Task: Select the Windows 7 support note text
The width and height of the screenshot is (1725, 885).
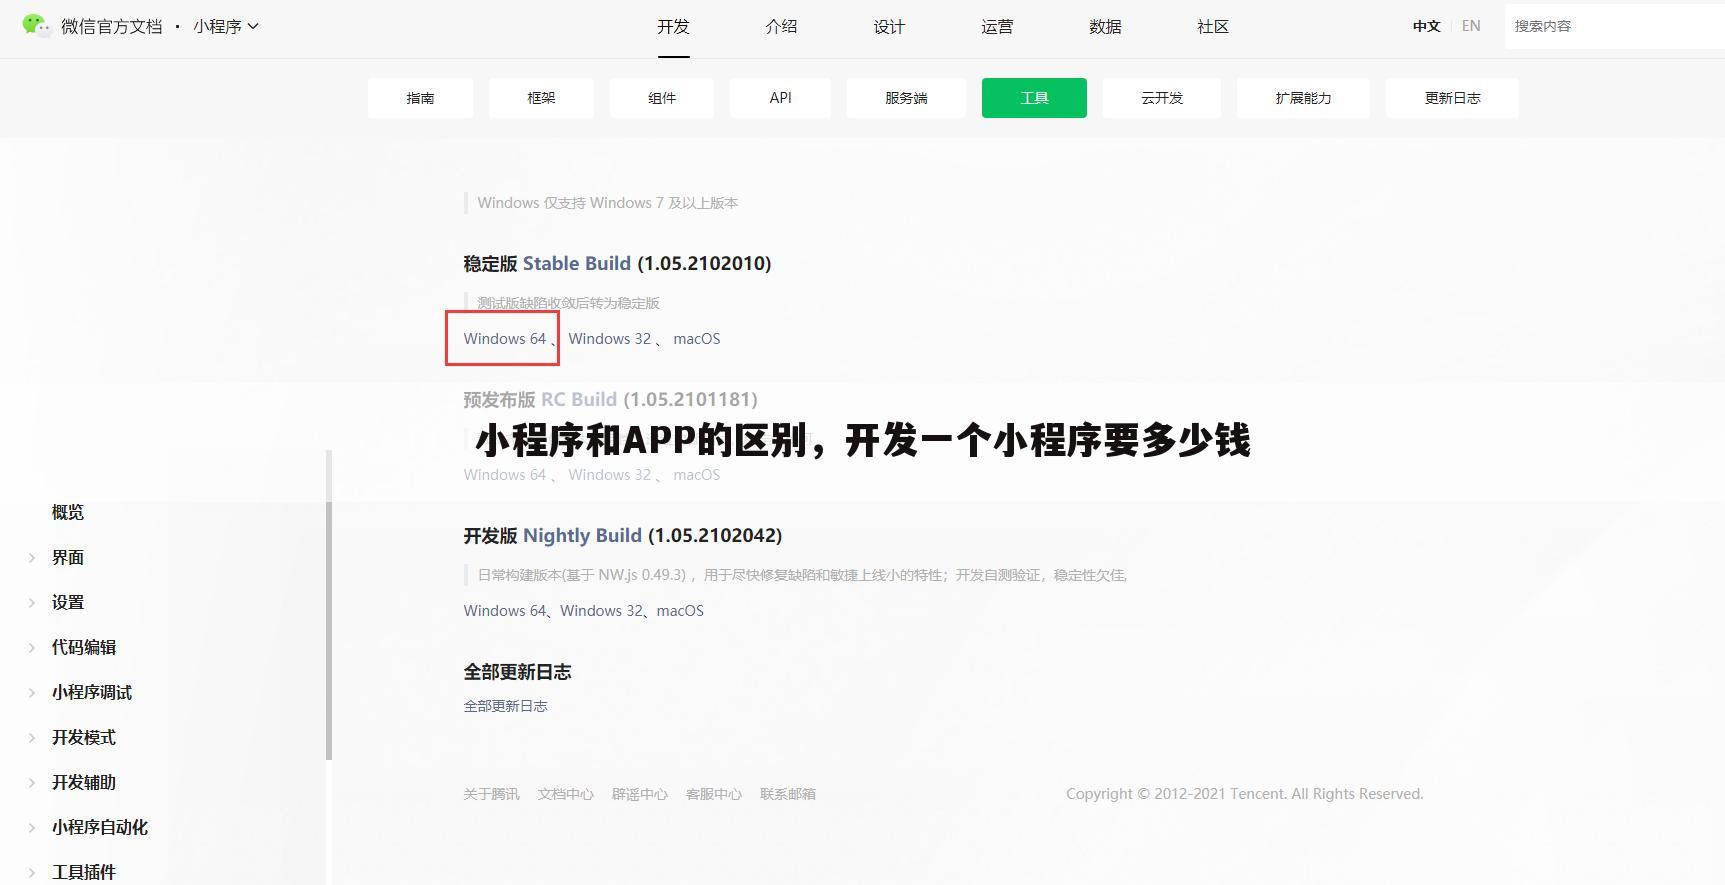Action: click(608, 203)
